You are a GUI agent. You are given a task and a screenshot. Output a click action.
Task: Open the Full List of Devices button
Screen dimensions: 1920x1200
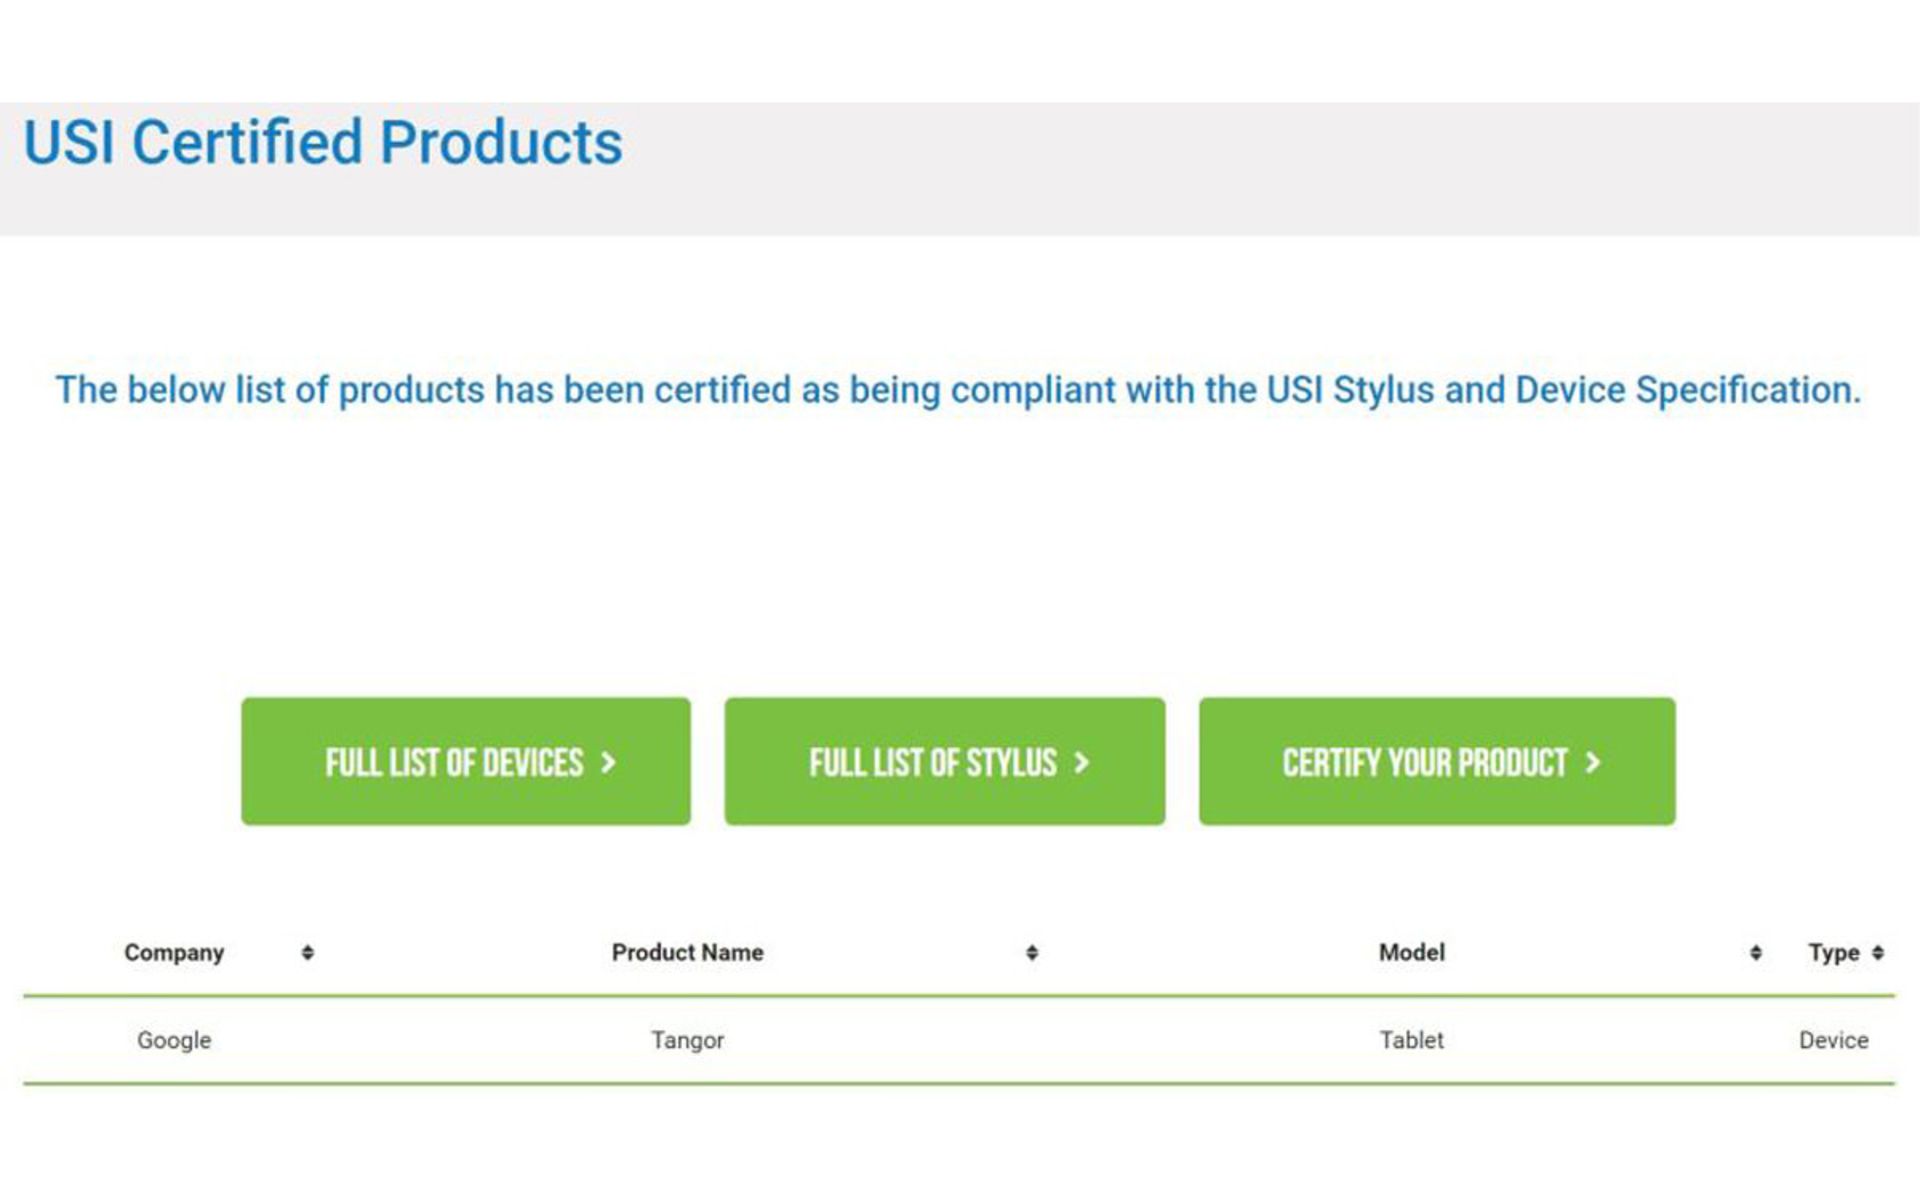pyautogui.click(x=465, y=761)
